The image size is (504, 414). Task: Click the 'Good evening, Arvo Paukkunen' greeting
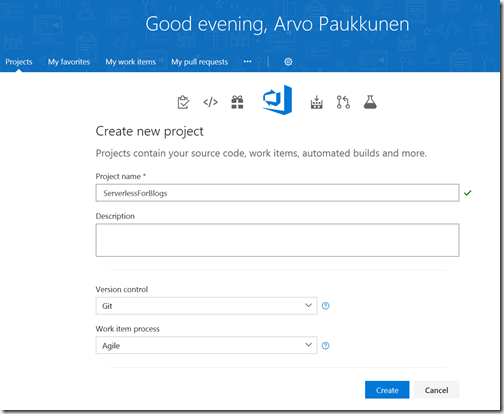tap(277, 24)
